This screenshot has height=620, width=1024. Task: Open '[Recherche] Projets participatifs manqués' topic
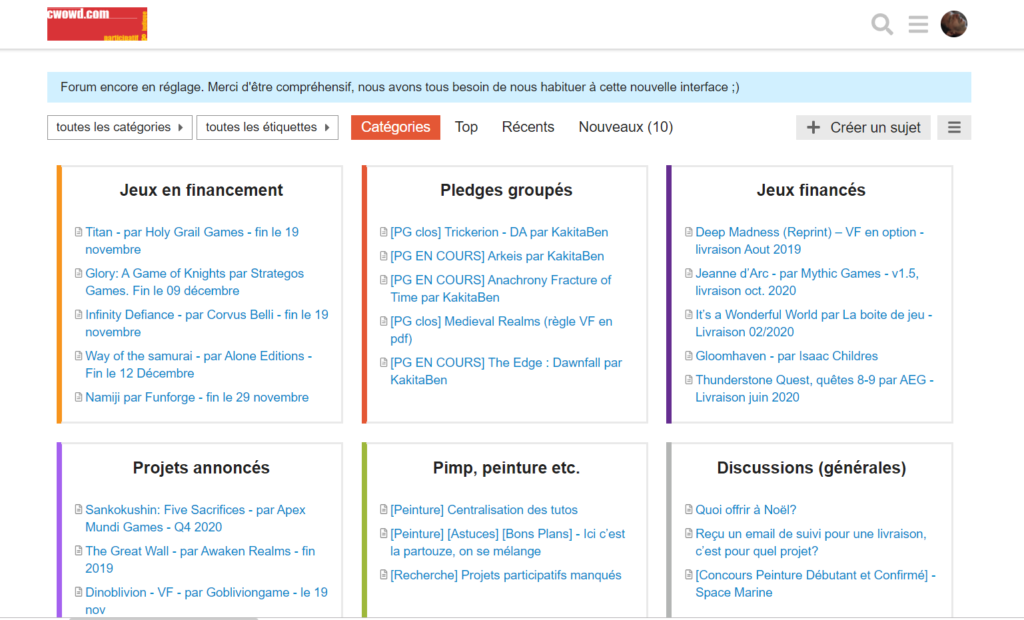505,575
